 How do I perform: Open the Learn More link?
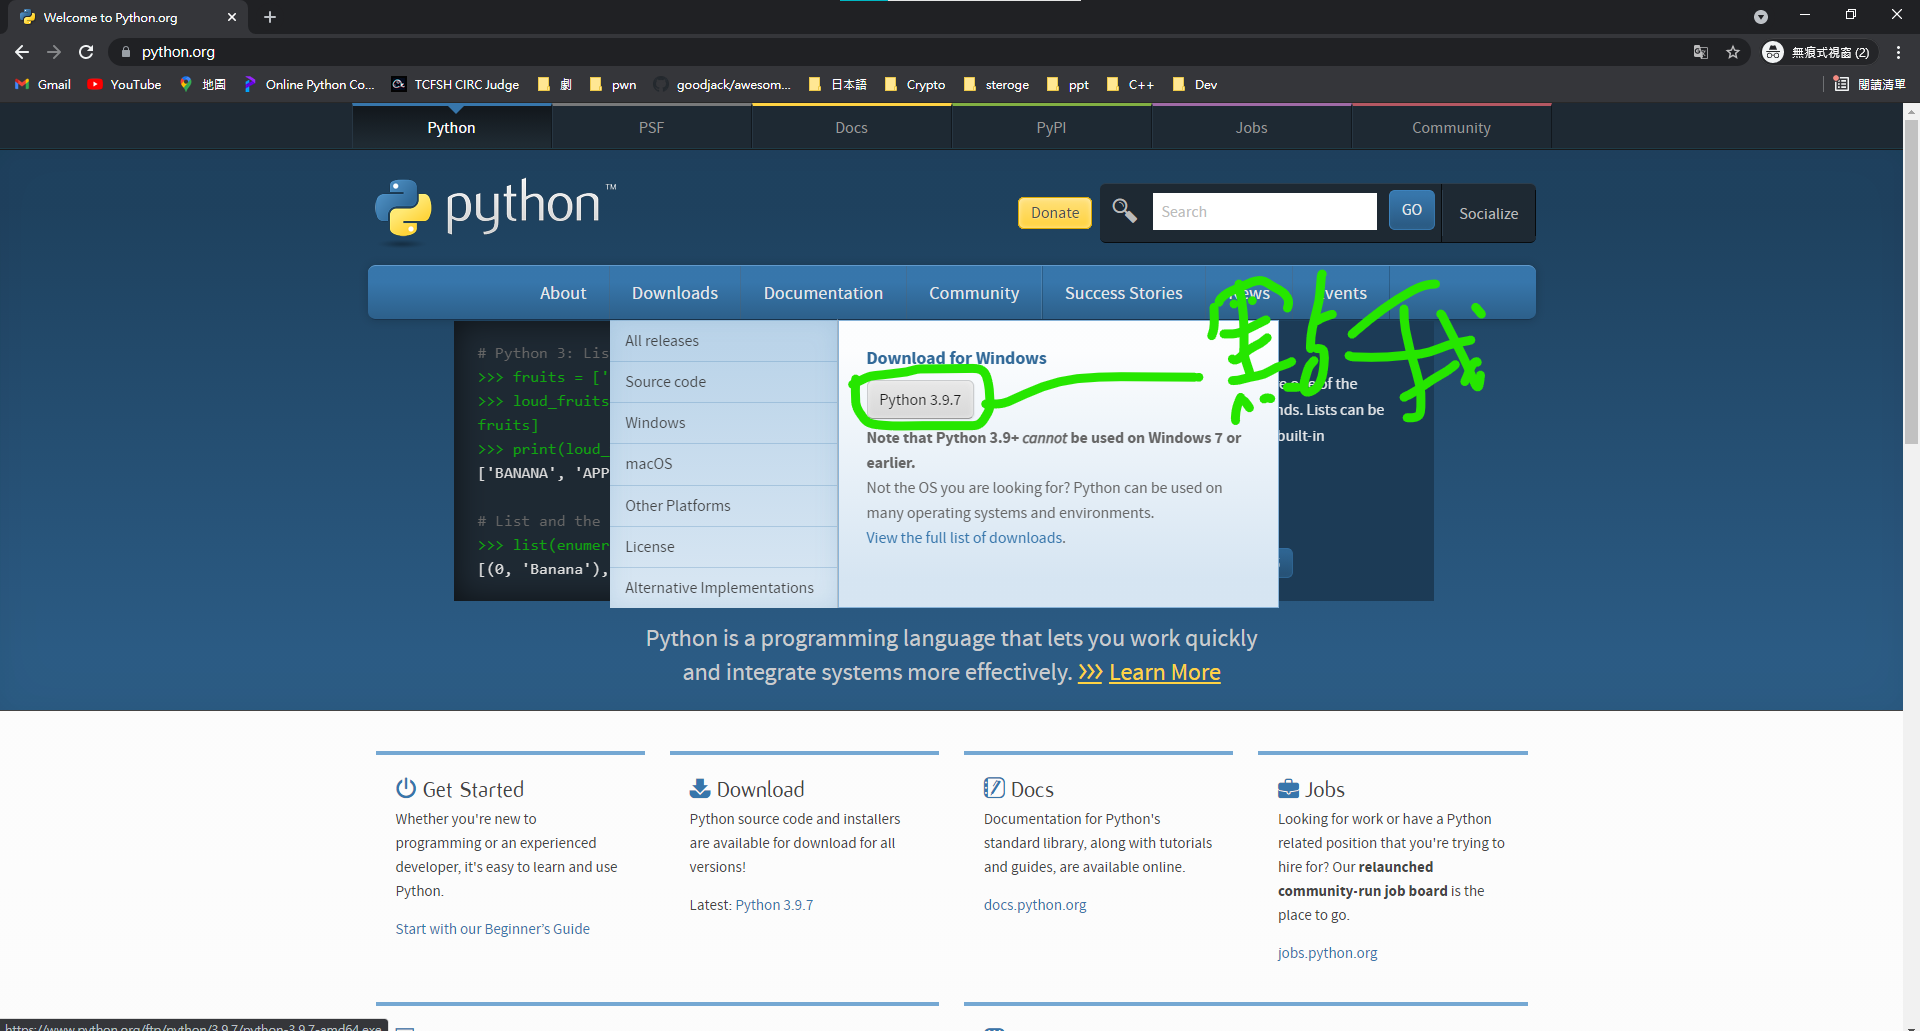point(1164,673)
